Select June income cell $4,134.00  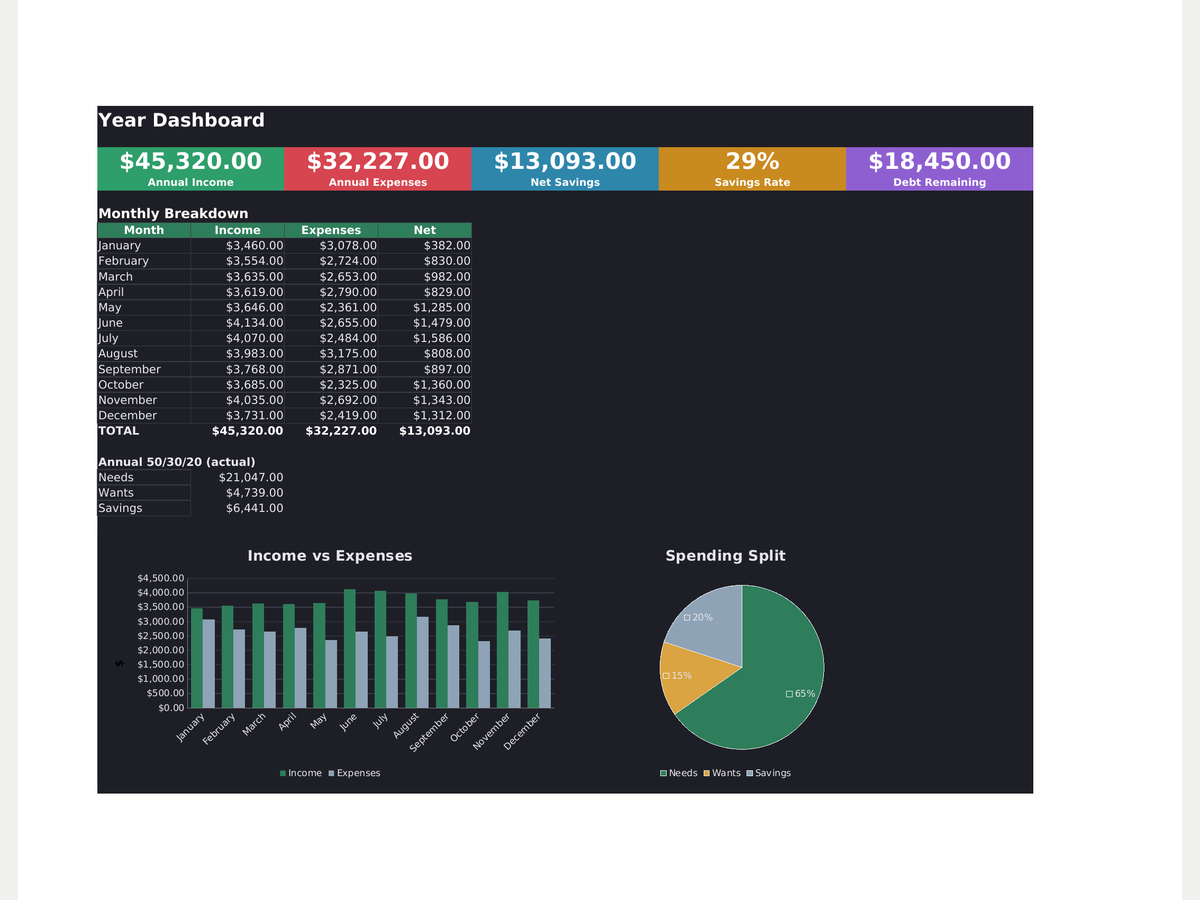point(238,323)
